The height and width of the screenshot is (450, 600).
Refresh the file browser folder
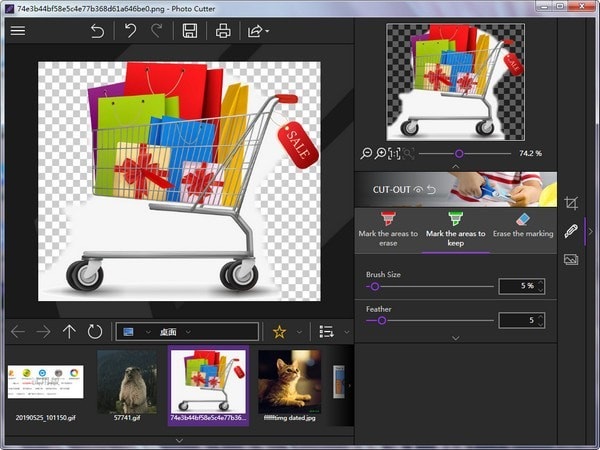(95, 331)
